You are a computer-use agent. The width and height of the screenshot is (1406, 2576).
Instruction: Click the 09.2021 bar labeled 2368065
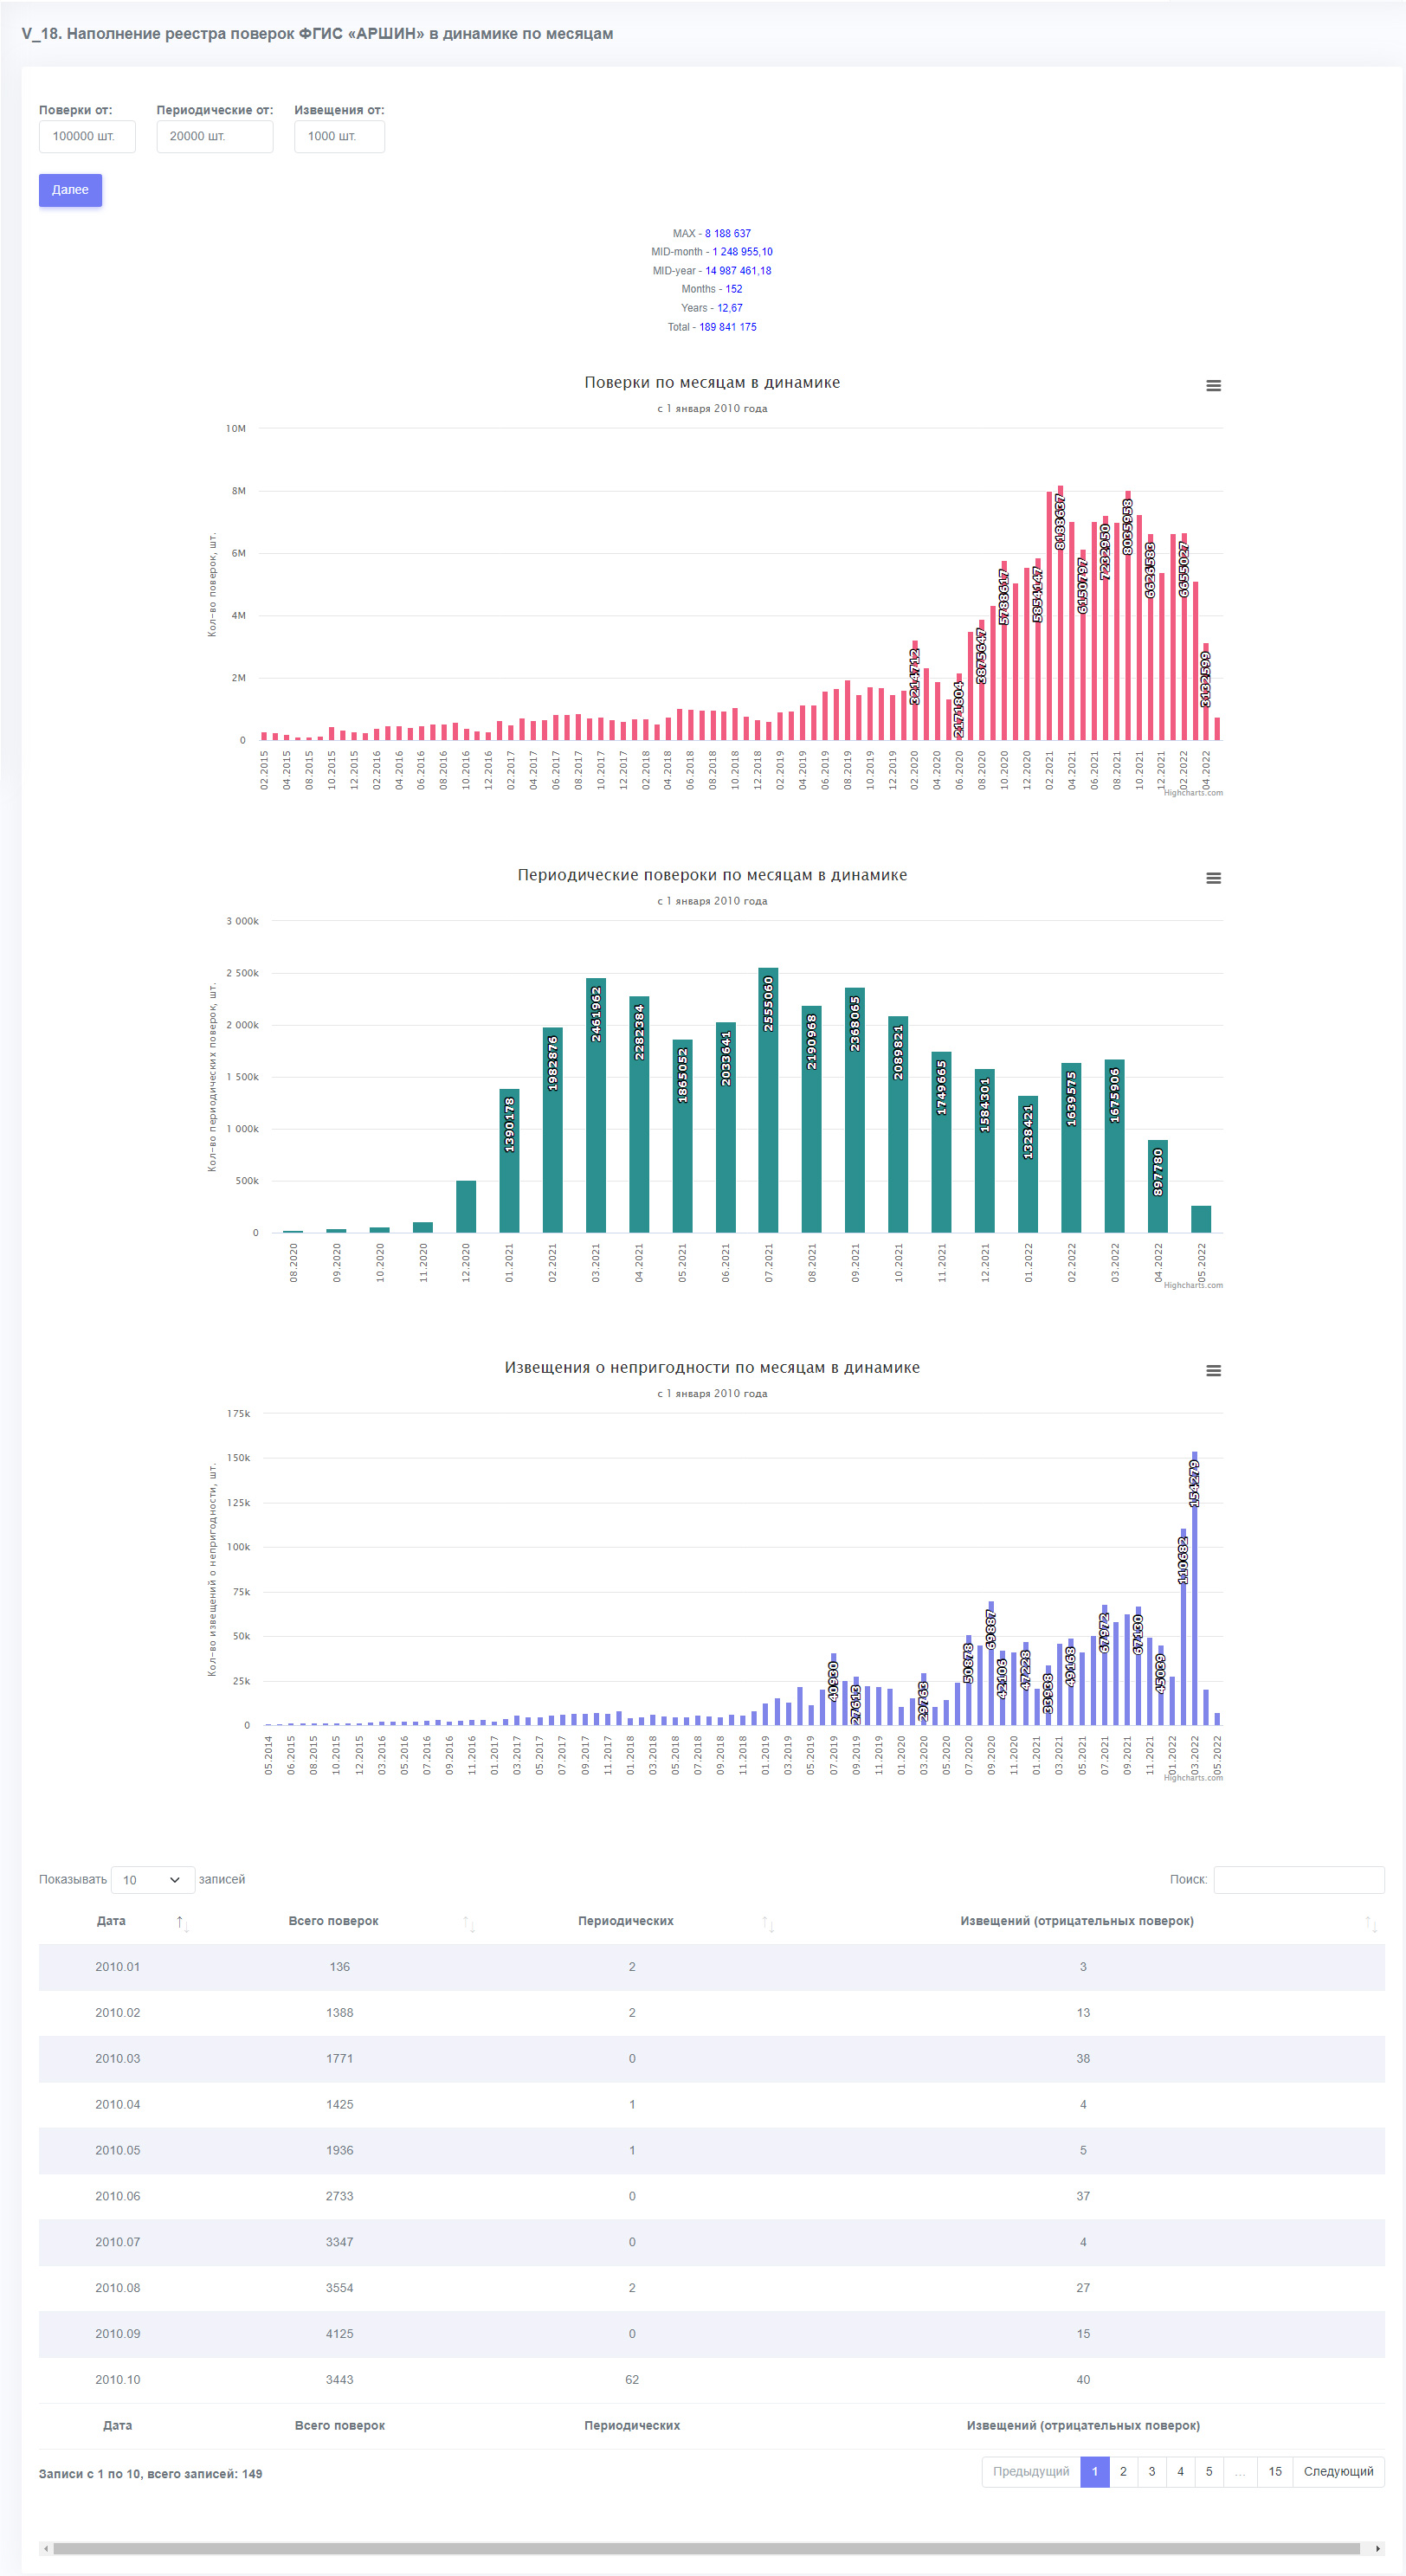(855, 1110)
